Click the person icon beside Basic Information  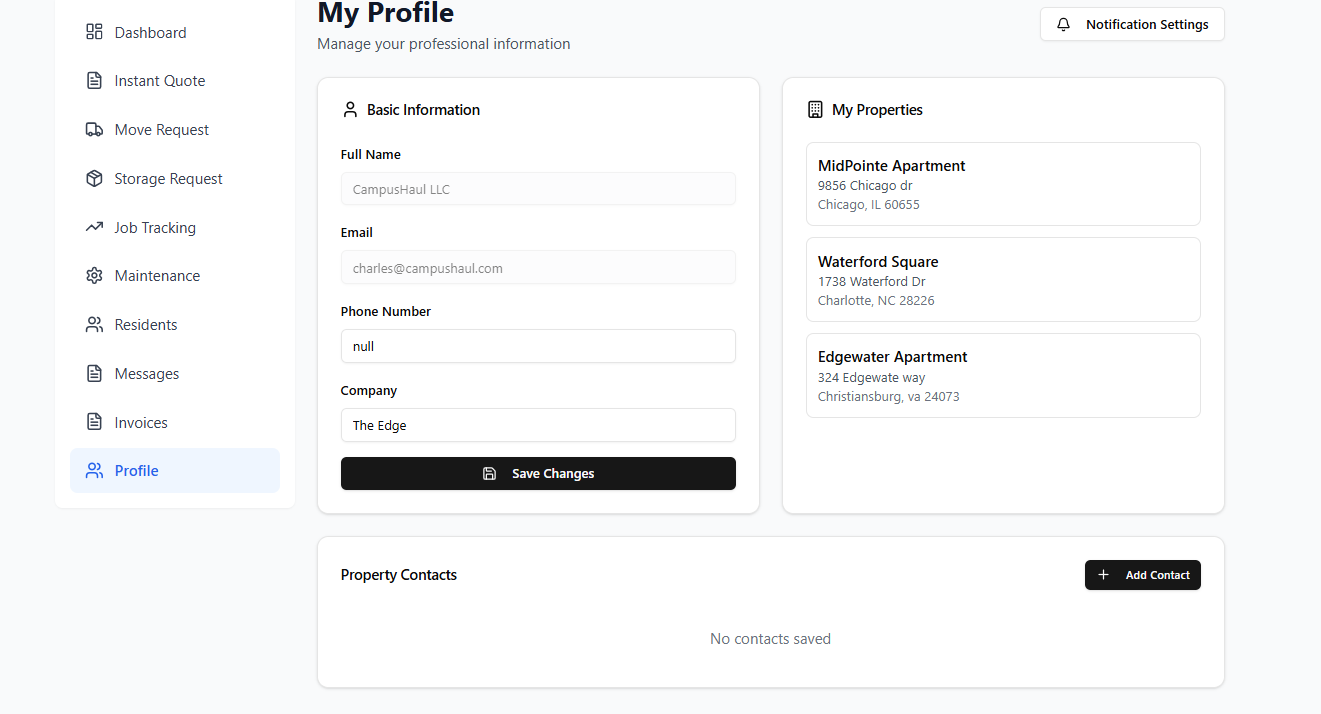(x=350, y=109)
